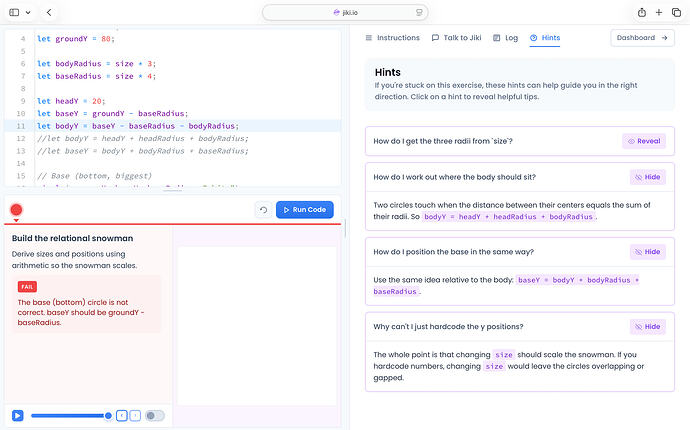The image size is (690, 430).
Task: Click the share icon in browser toolbar
Action: 642,12
